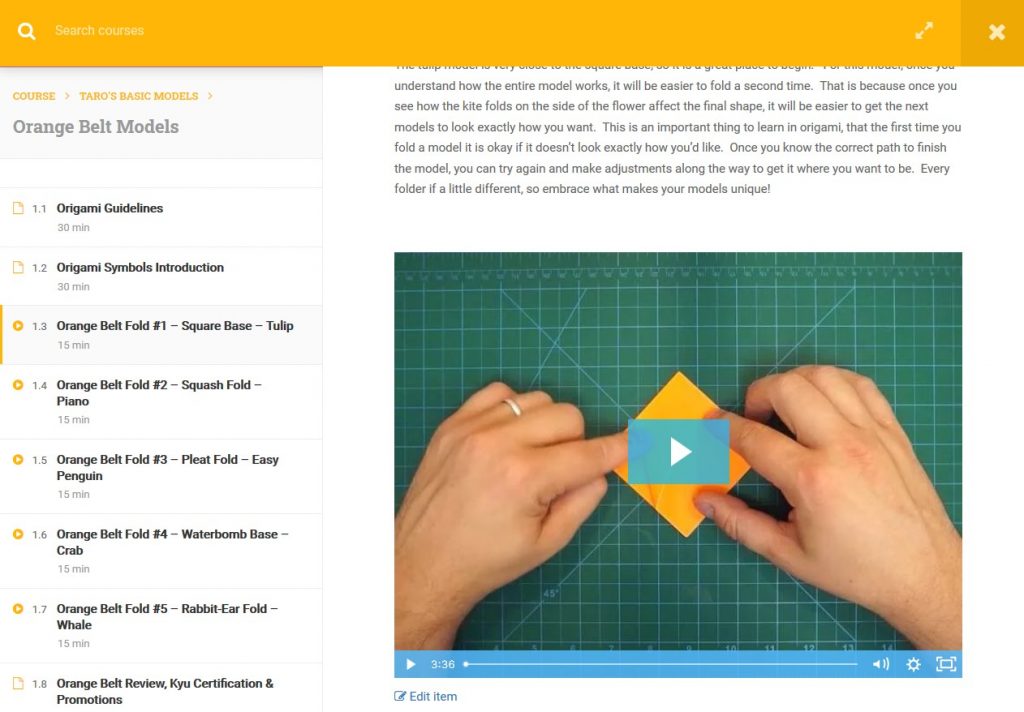This screenshot has width=1024, height=712.
Task: Click the search magnifier icon
Action: (26, 31)
